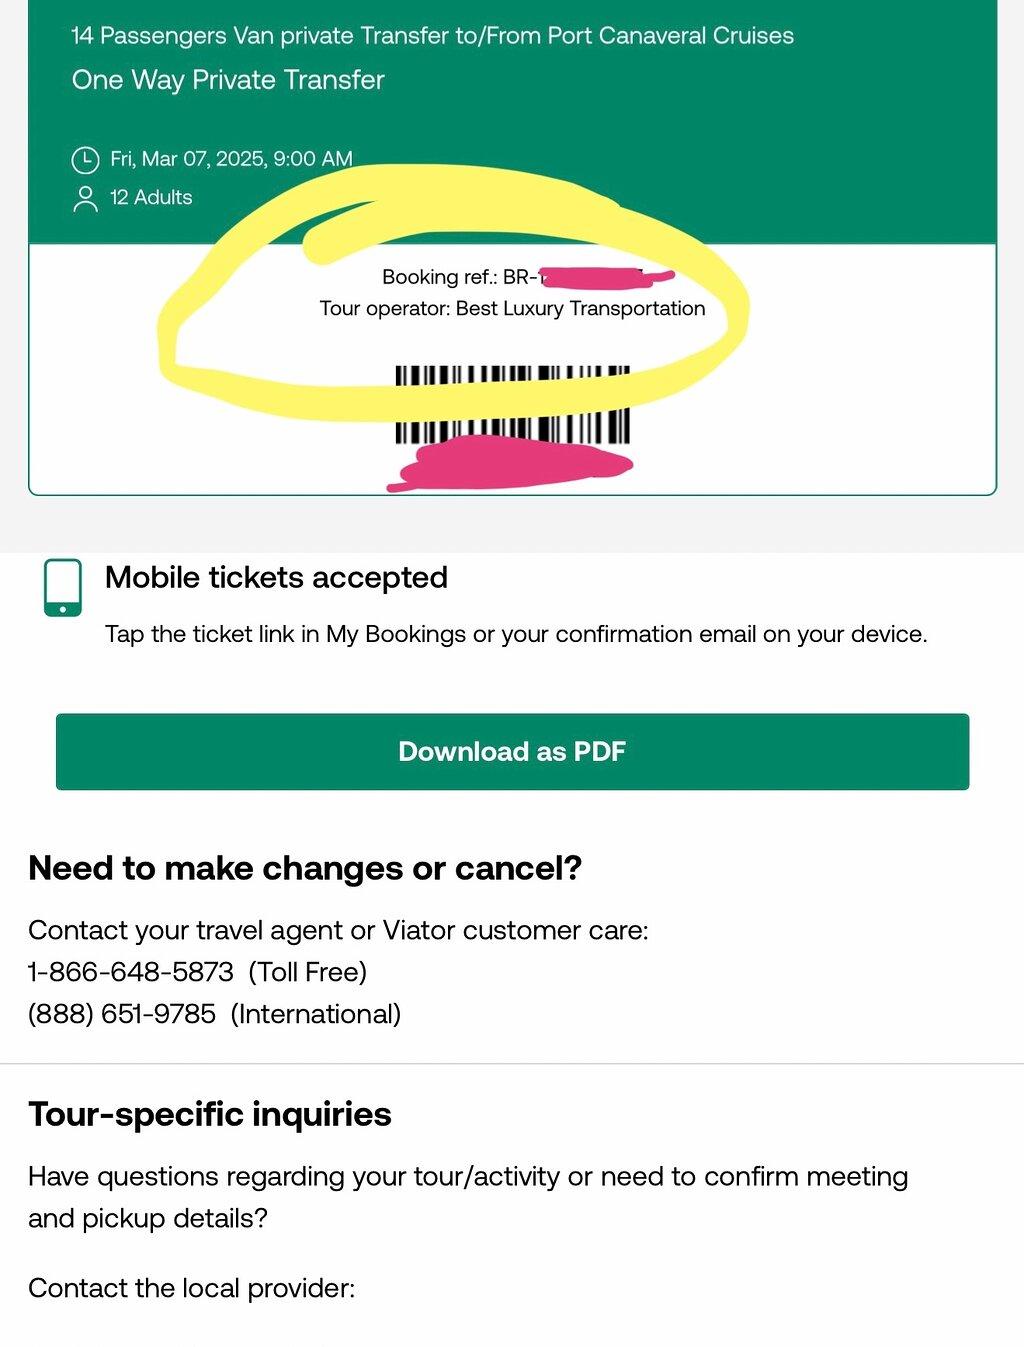Click the tour questions and pickup details paragraph
This screenshot has width=1024, height=1347.
point(468,1197)
